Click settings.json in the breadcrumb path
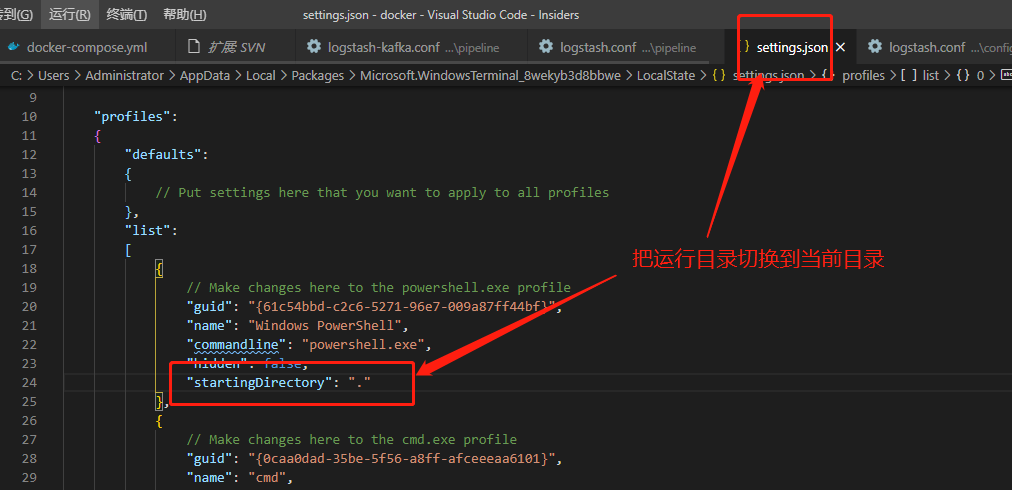 (768, 76)
